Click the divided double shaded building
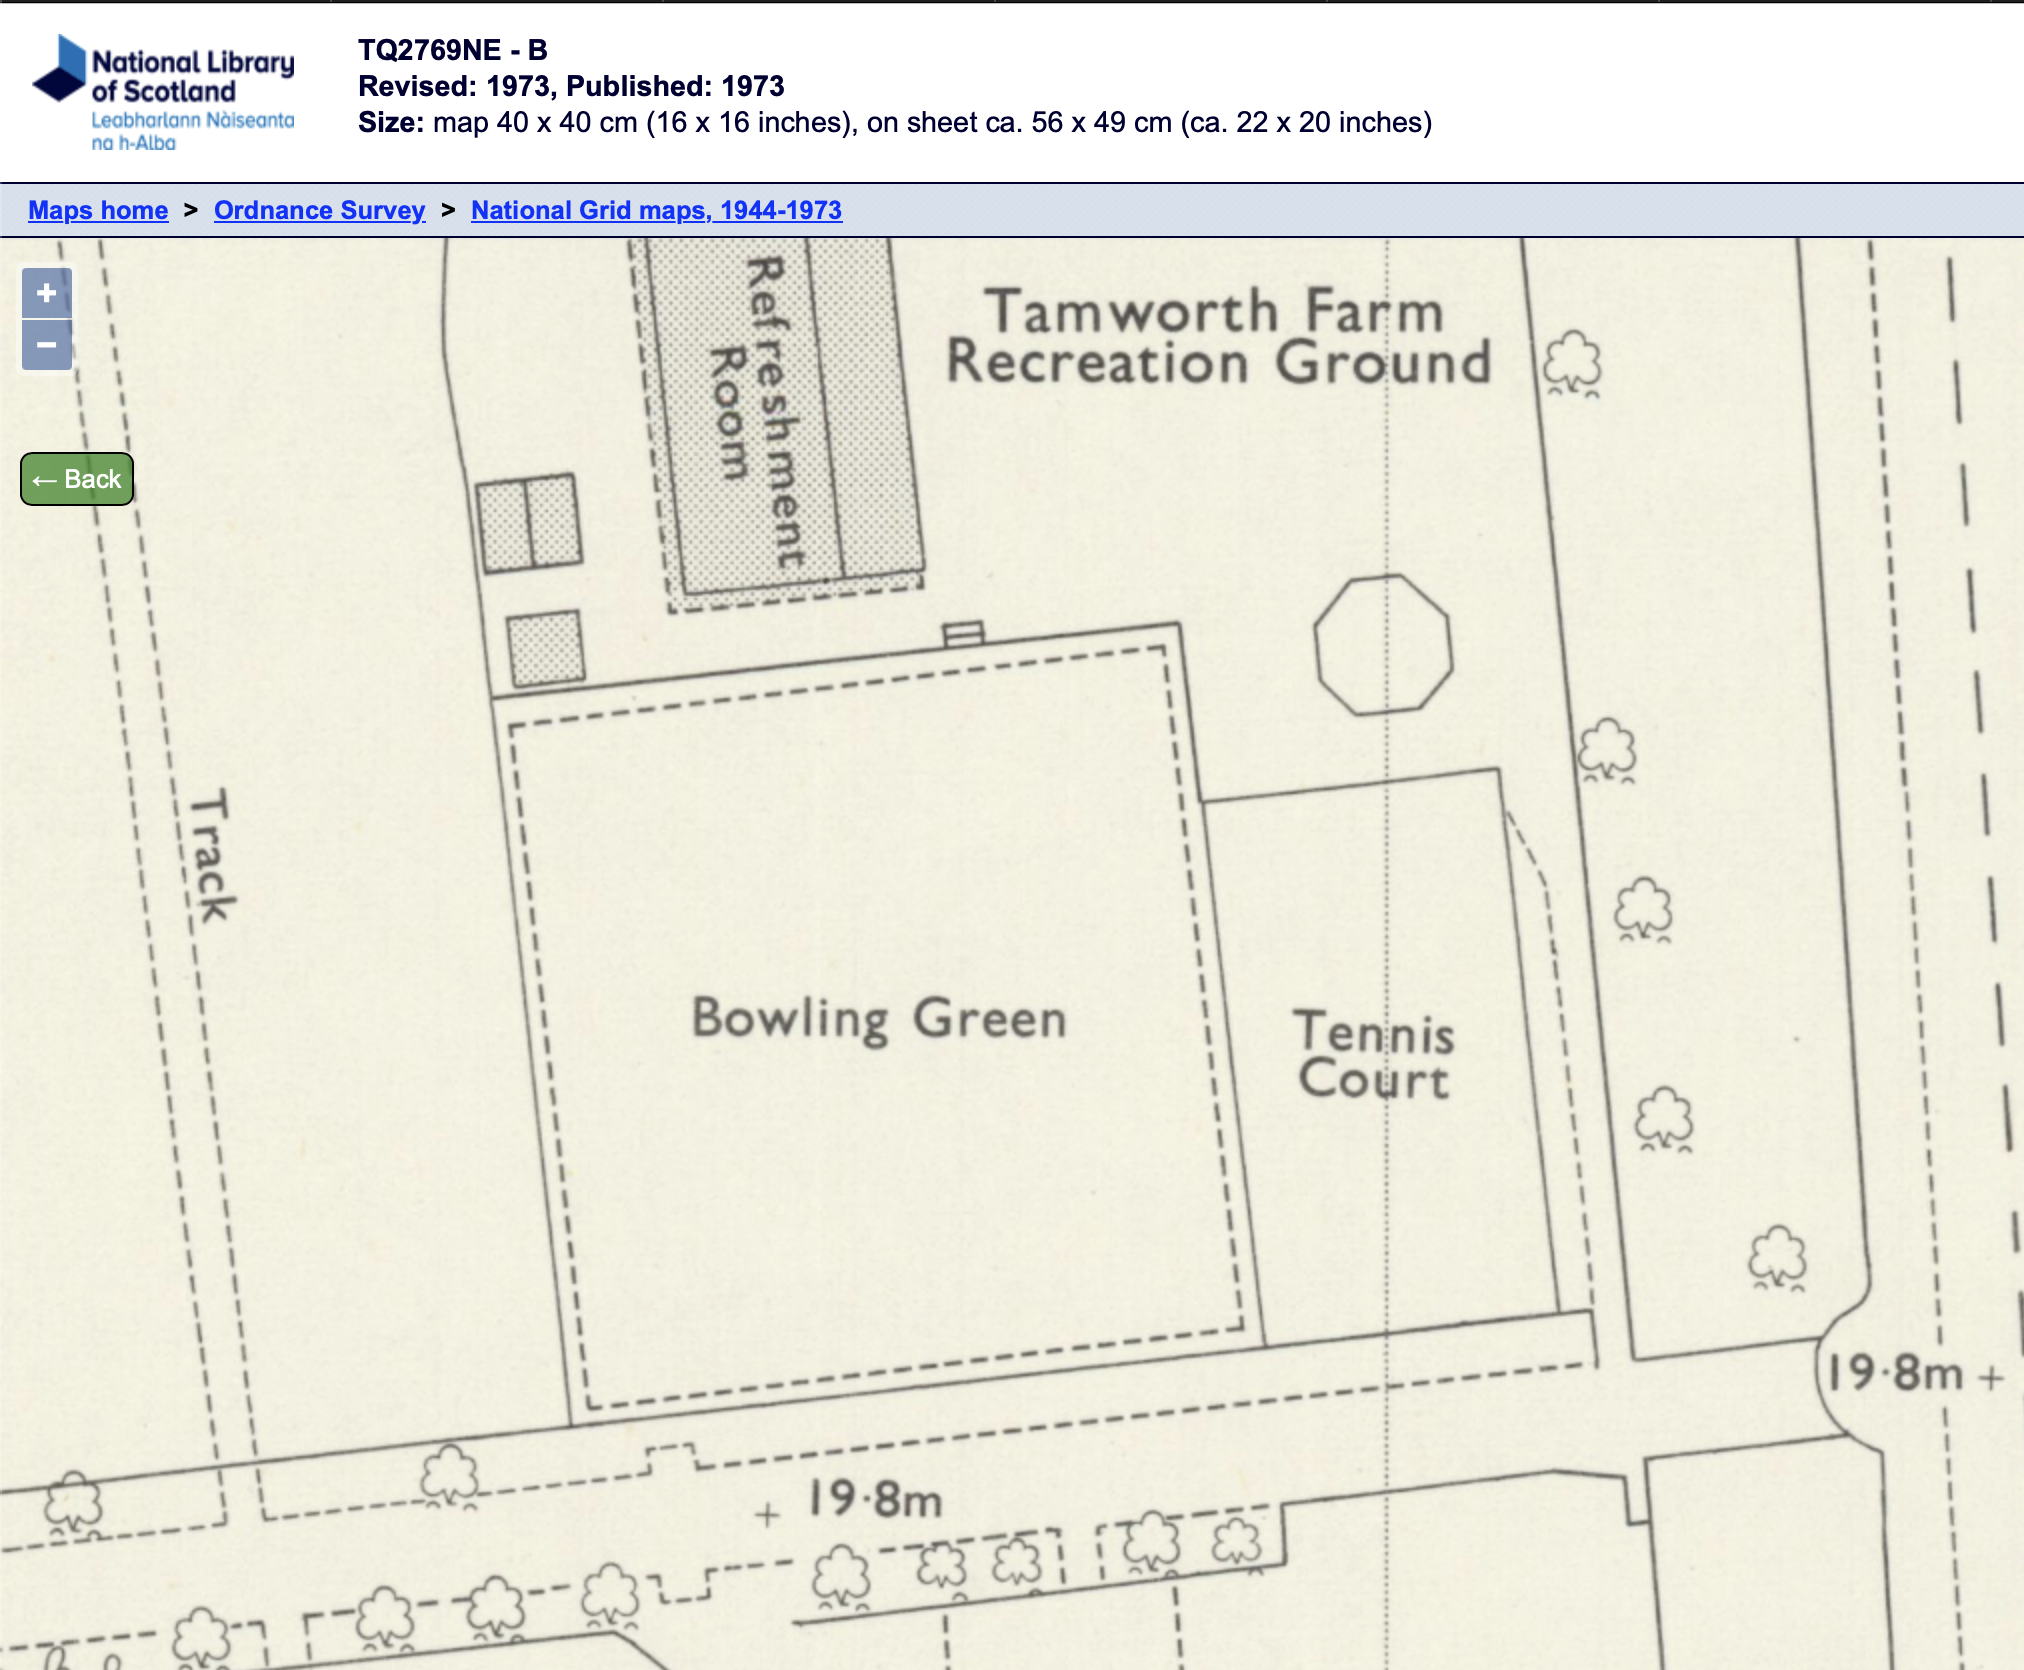This screenshot has height=1670, width=2024. [x=529, y=523]
